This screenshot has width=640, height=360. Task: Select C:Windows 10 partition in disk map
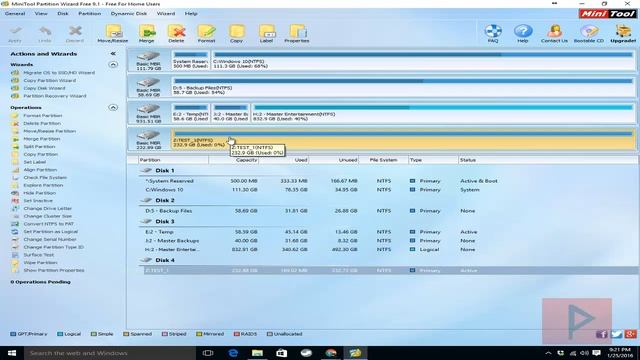tap(423, 60)
